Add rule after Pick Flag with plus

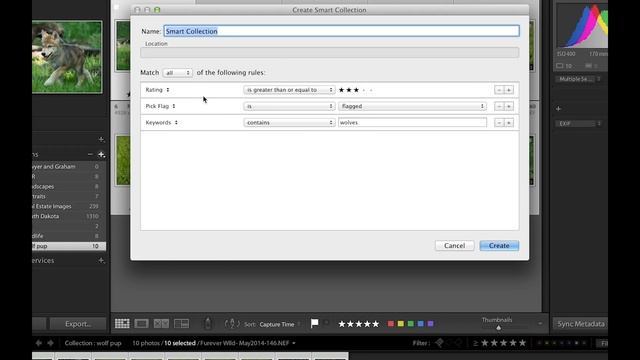pyautogui.click(x=509, y=106)
